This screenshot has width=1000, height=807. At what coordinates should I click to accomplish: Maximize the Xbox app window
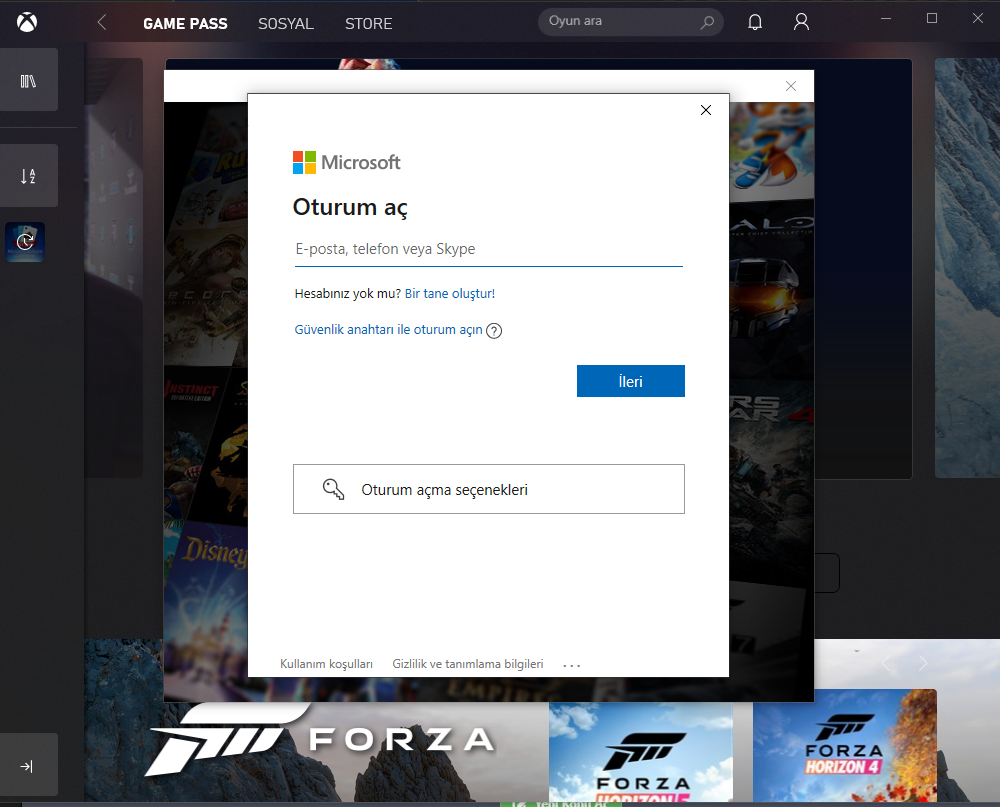pos(932,19)
